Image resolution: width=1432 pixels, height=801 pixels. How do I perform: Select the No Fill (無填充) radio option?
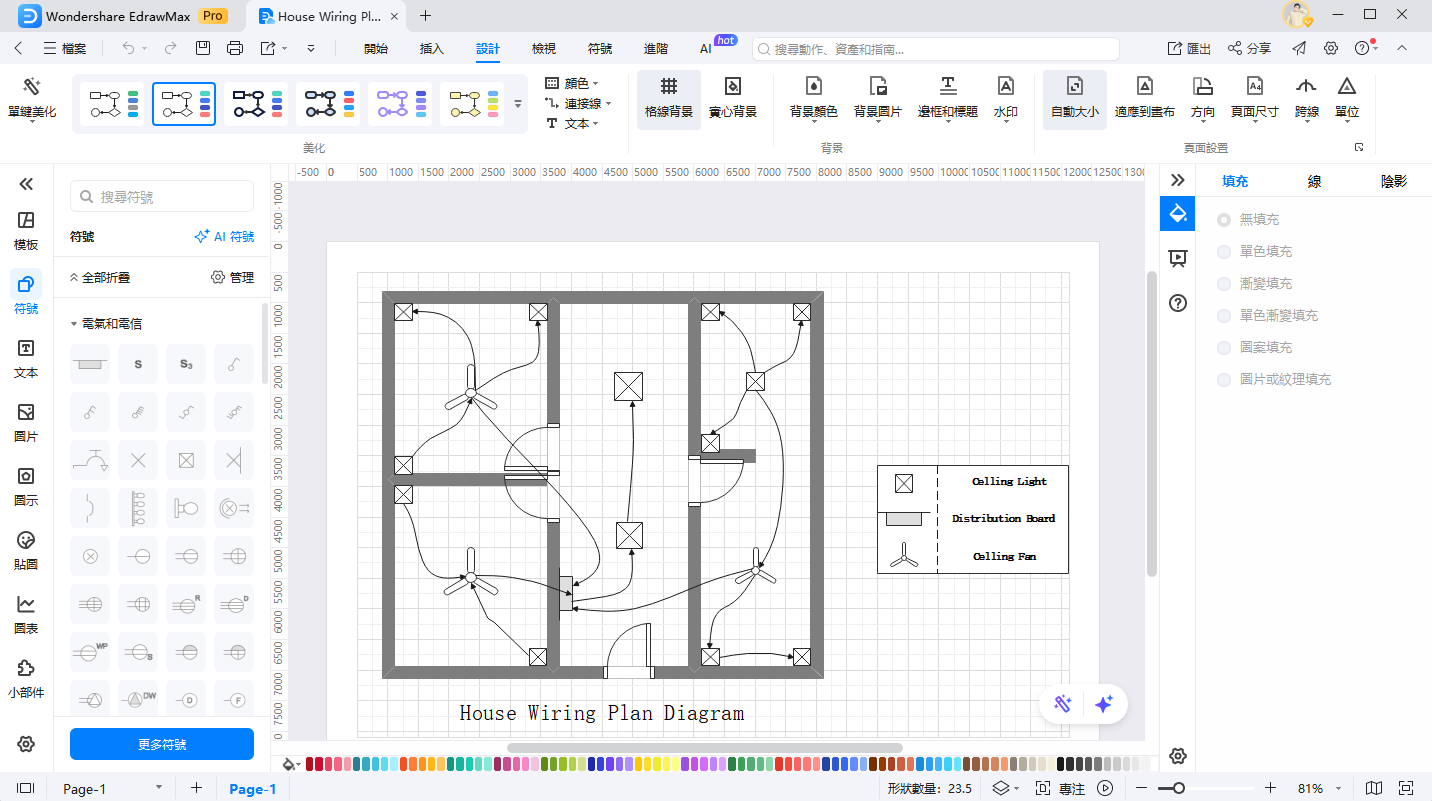1224,220
